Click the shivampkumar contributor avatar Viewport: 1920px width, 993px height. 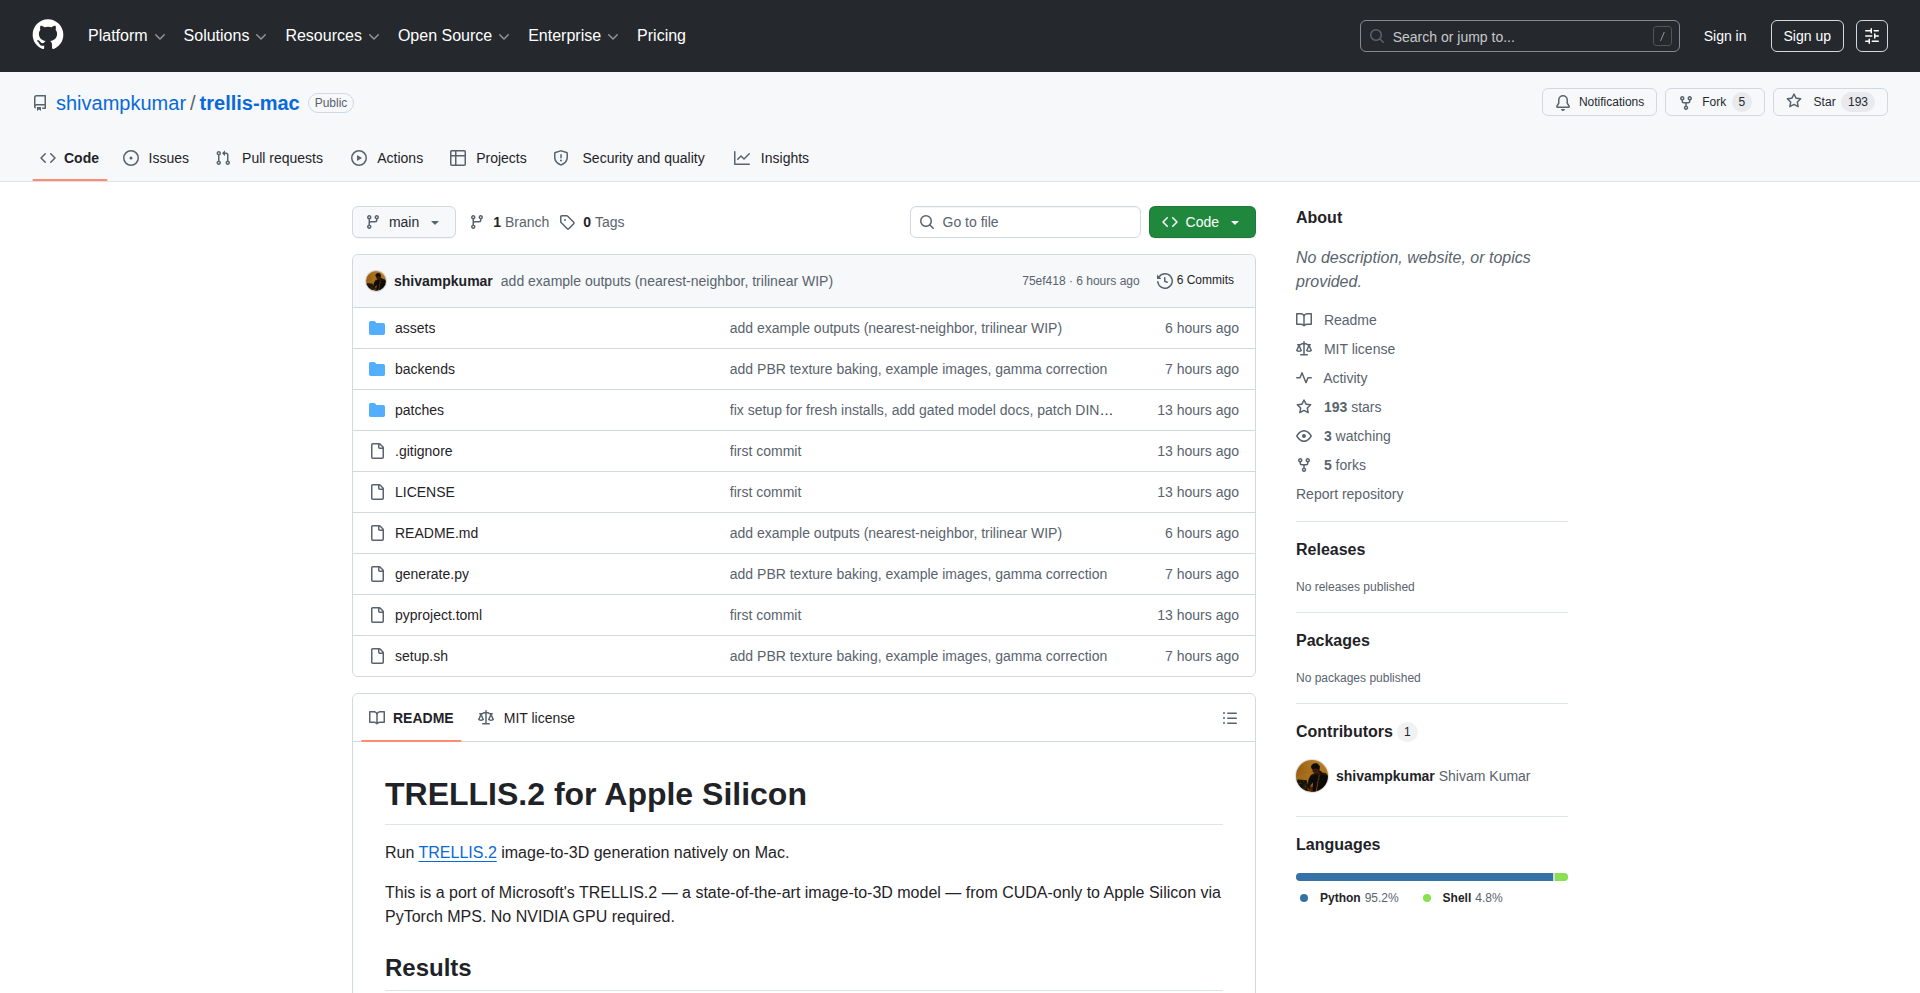pyautogui.click(x=1311, y=776)
